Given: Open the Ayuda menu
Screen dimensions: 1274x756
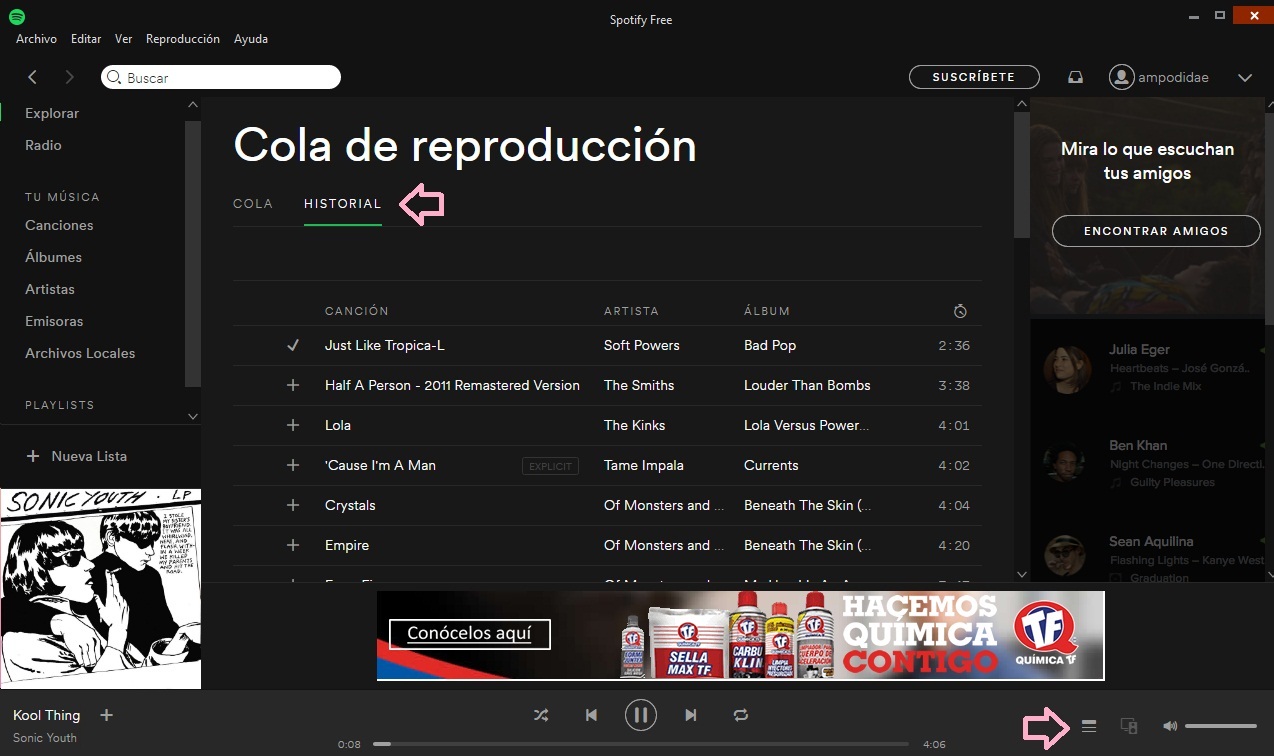Looking at the screenshot, I should point(251,39).
